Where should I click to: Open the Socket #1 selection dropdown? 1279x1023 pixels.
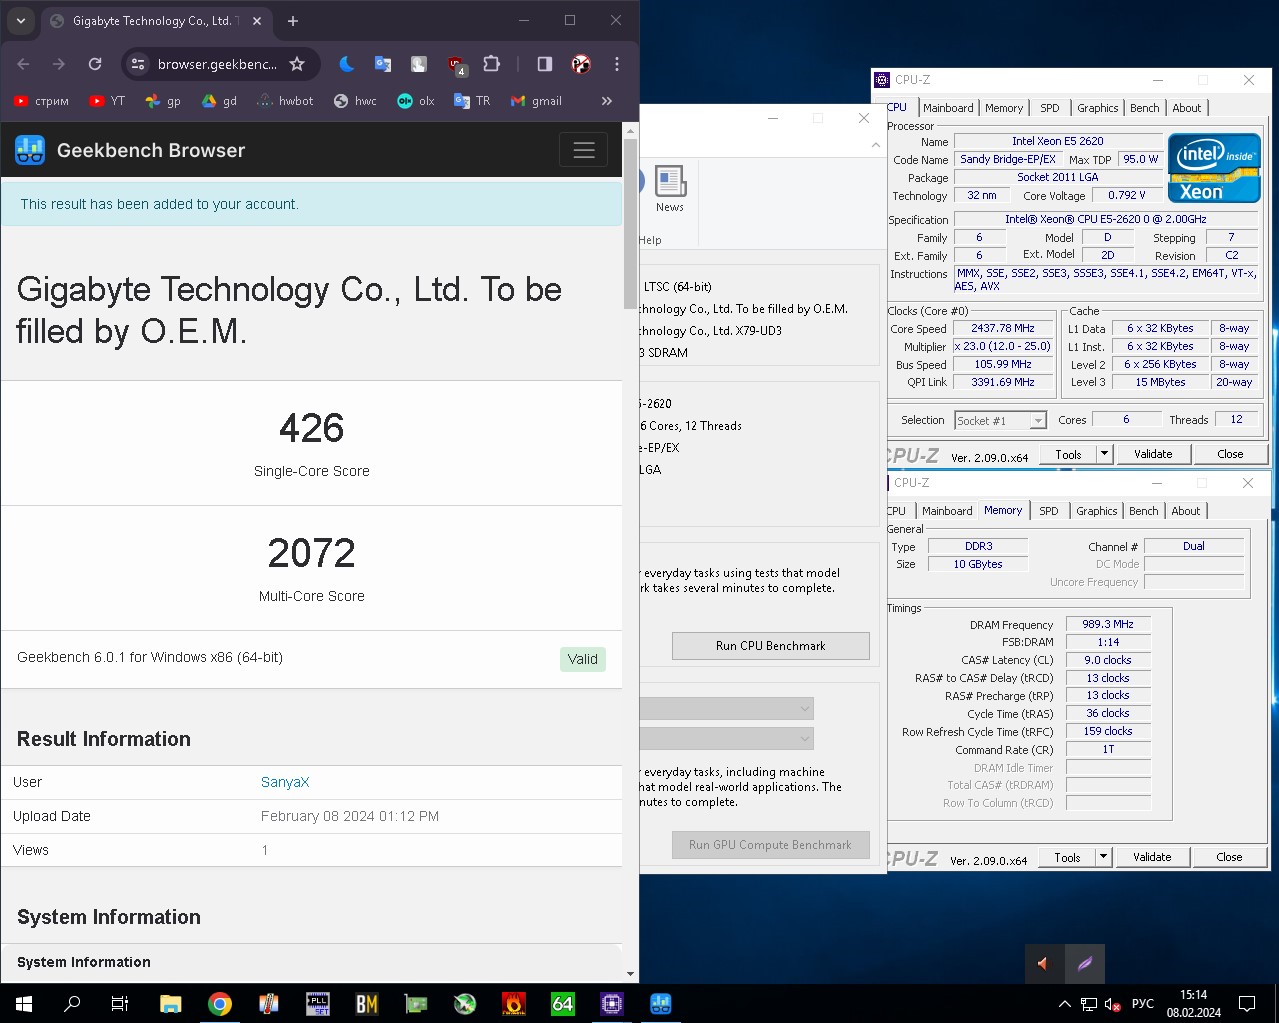tap(1000, 421)
